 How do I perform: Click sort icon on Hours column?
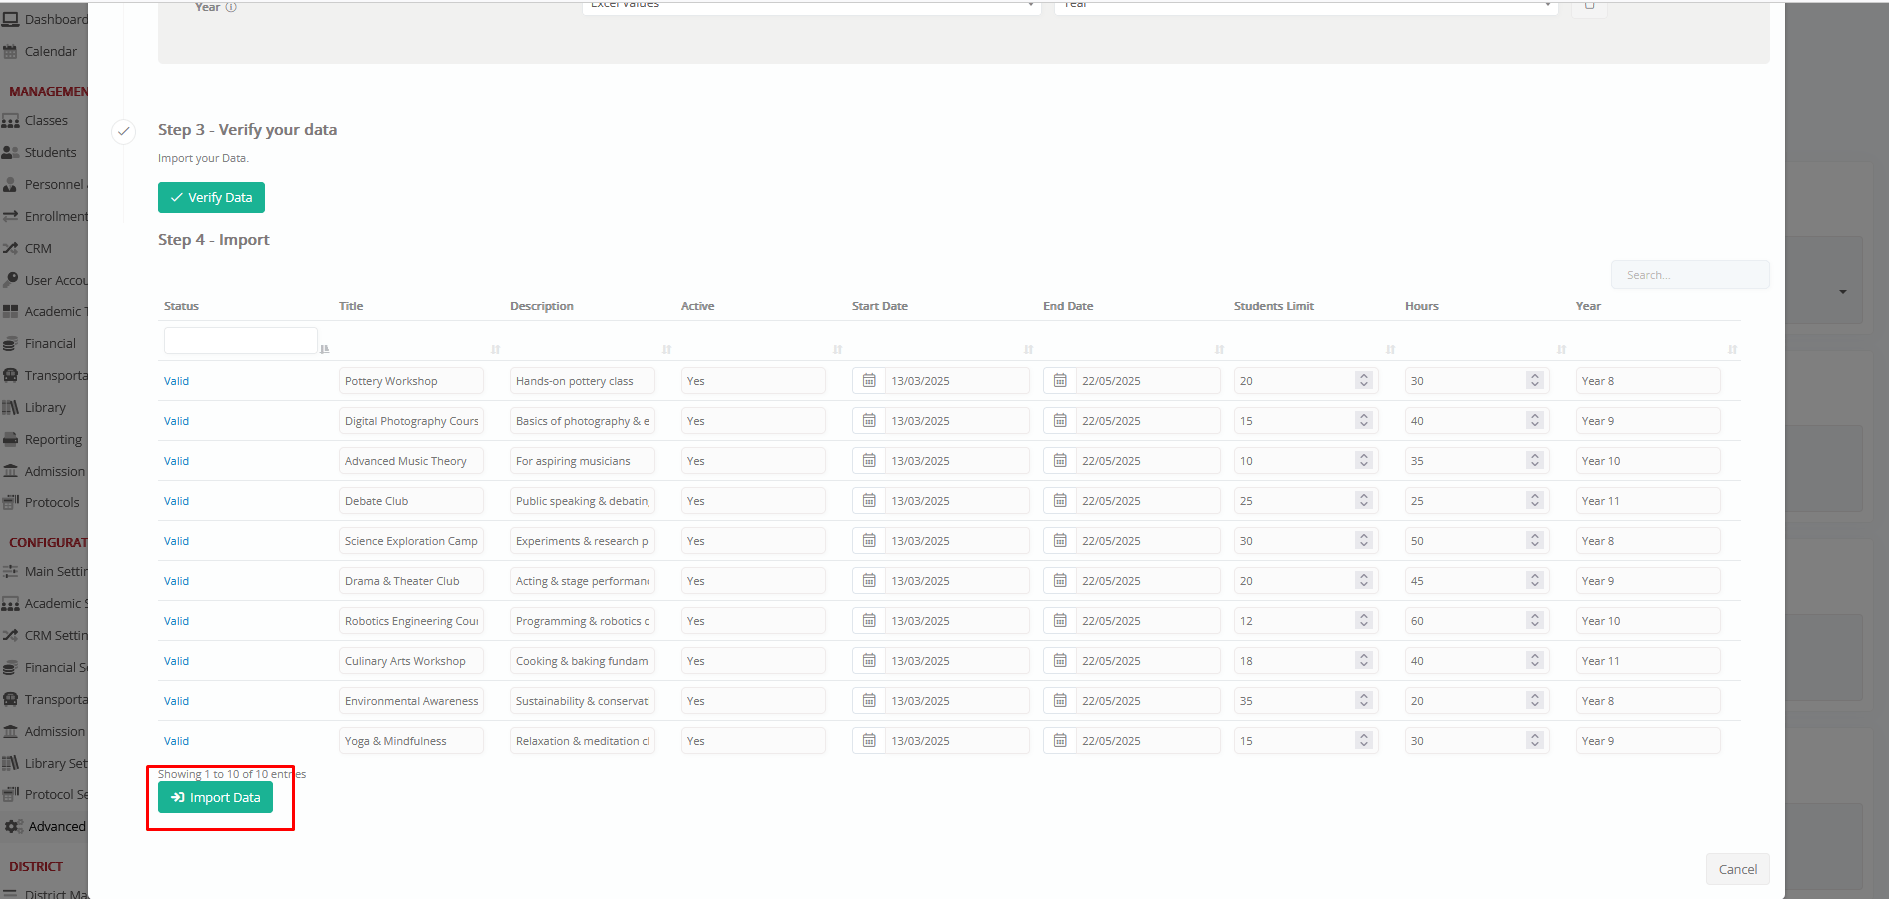[1561, 349]
